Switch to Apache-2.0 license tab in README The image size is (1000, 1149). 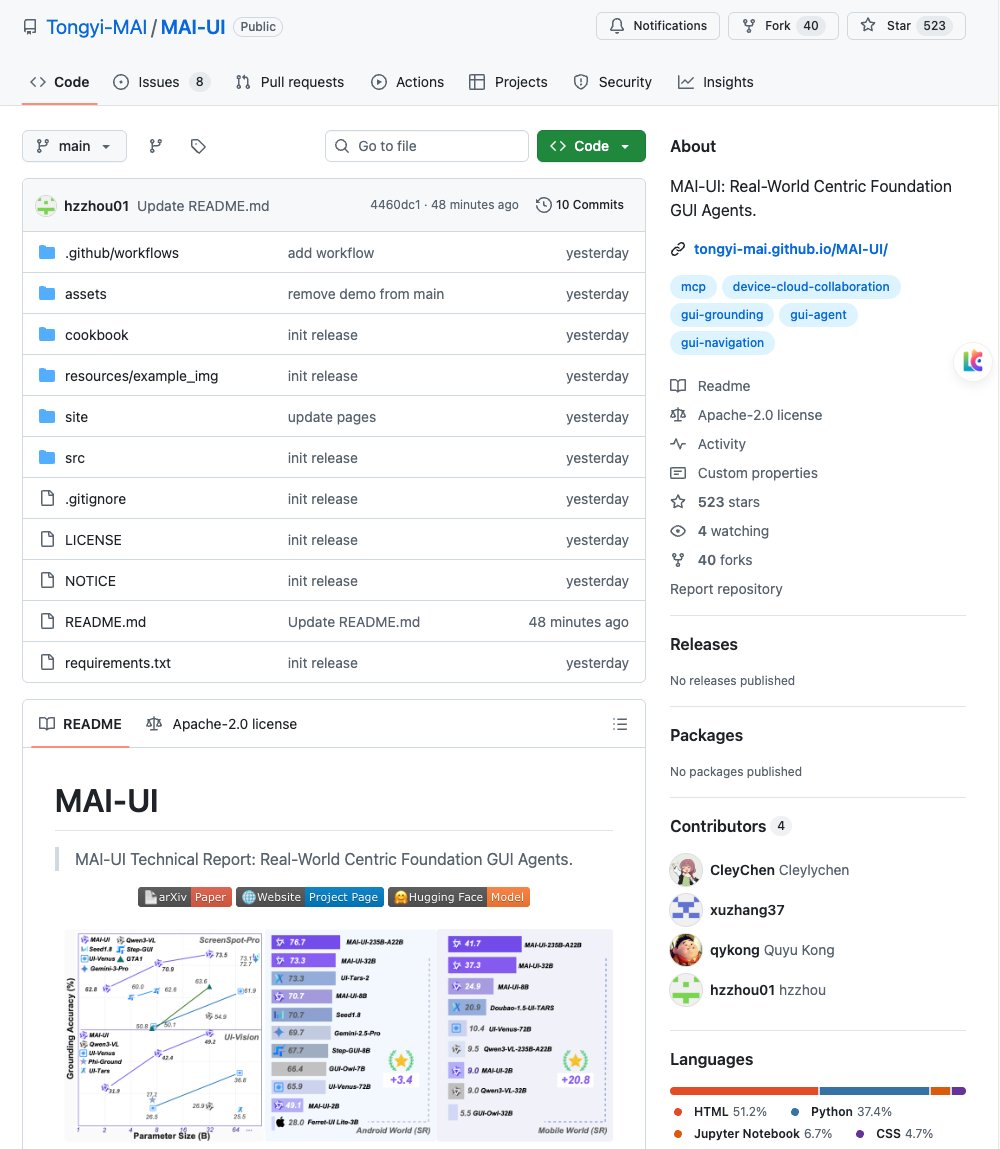click(222, 724)
